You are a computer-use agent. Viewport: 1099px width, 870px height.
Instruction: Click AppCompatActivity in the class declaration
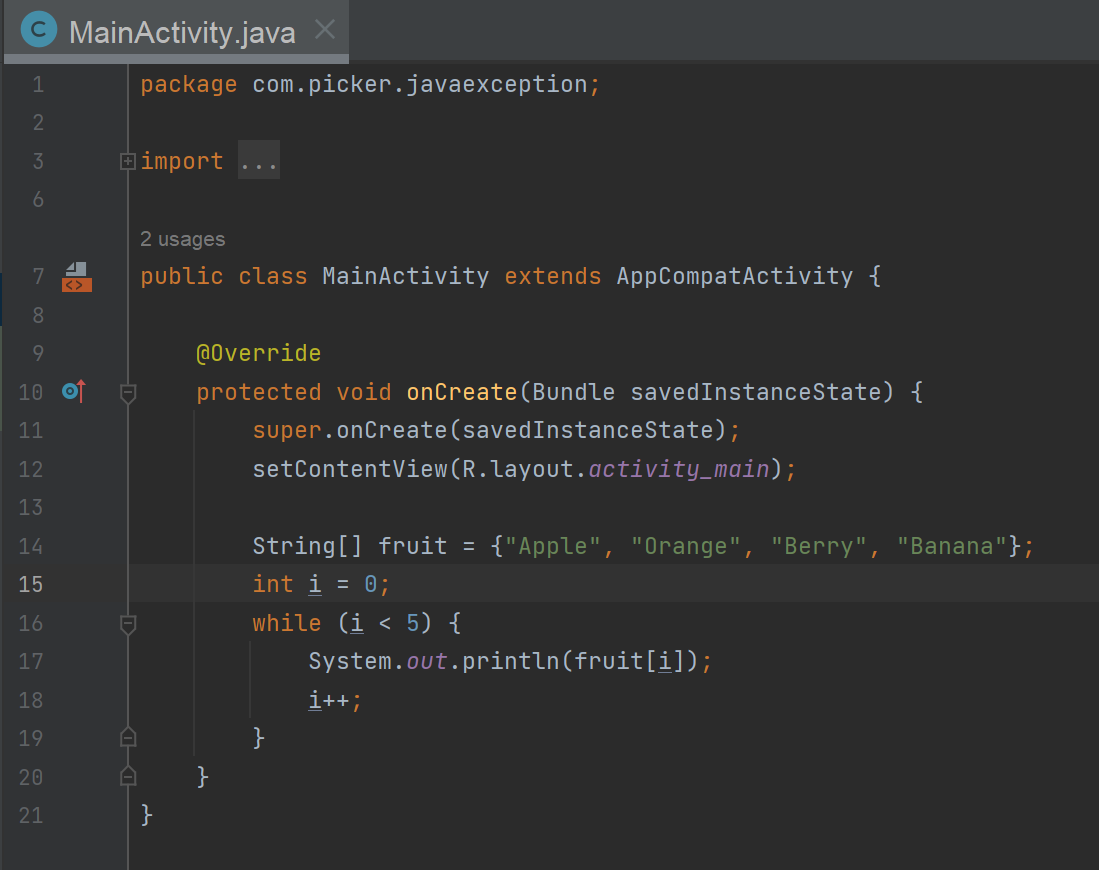point(735,276)
